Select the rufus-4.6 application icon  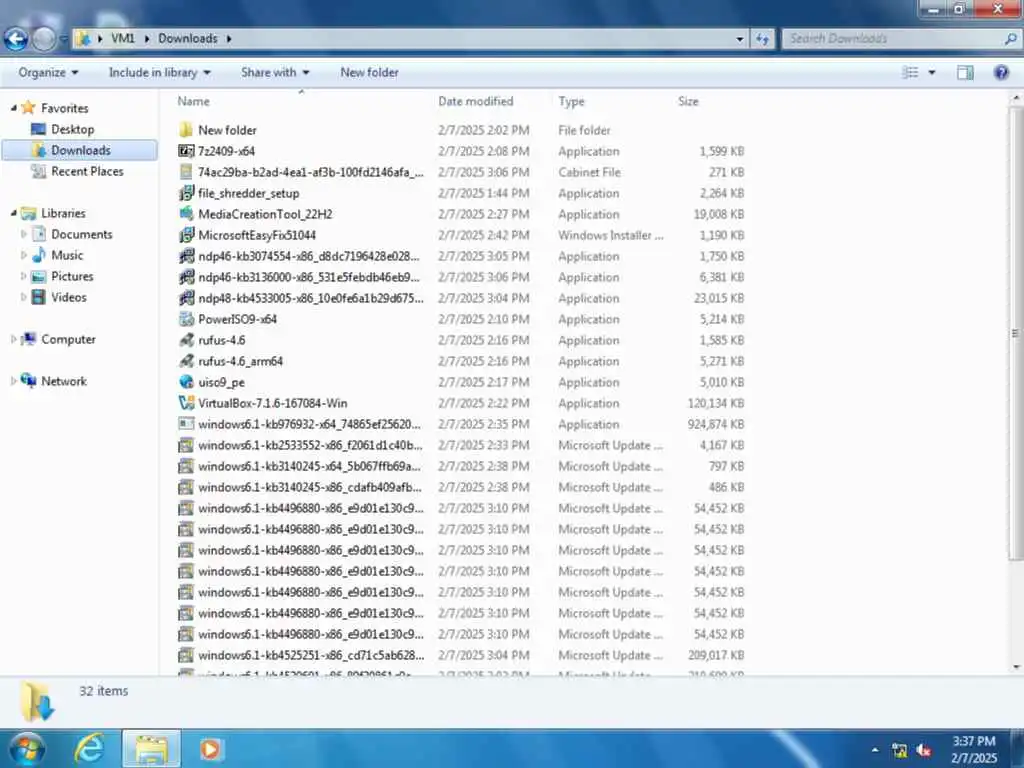[186, 340]
